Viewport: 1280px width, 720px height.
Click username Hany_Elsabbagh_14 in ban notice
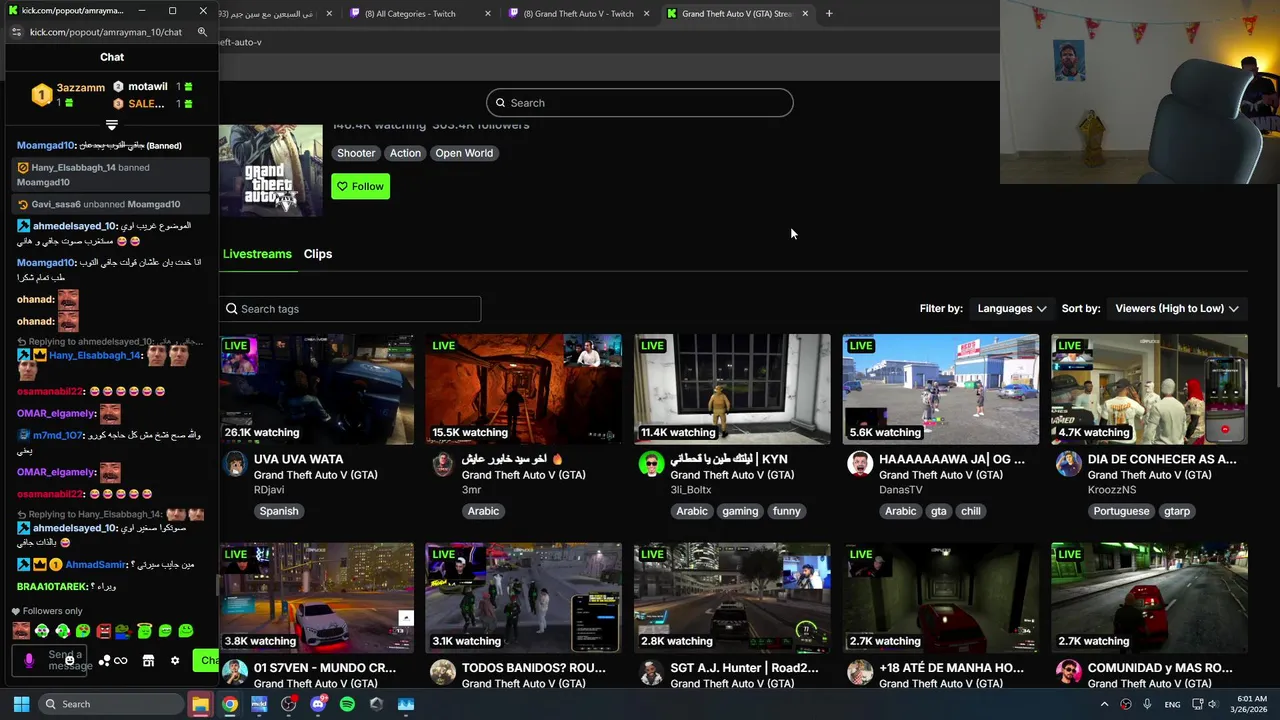point(73,168)
